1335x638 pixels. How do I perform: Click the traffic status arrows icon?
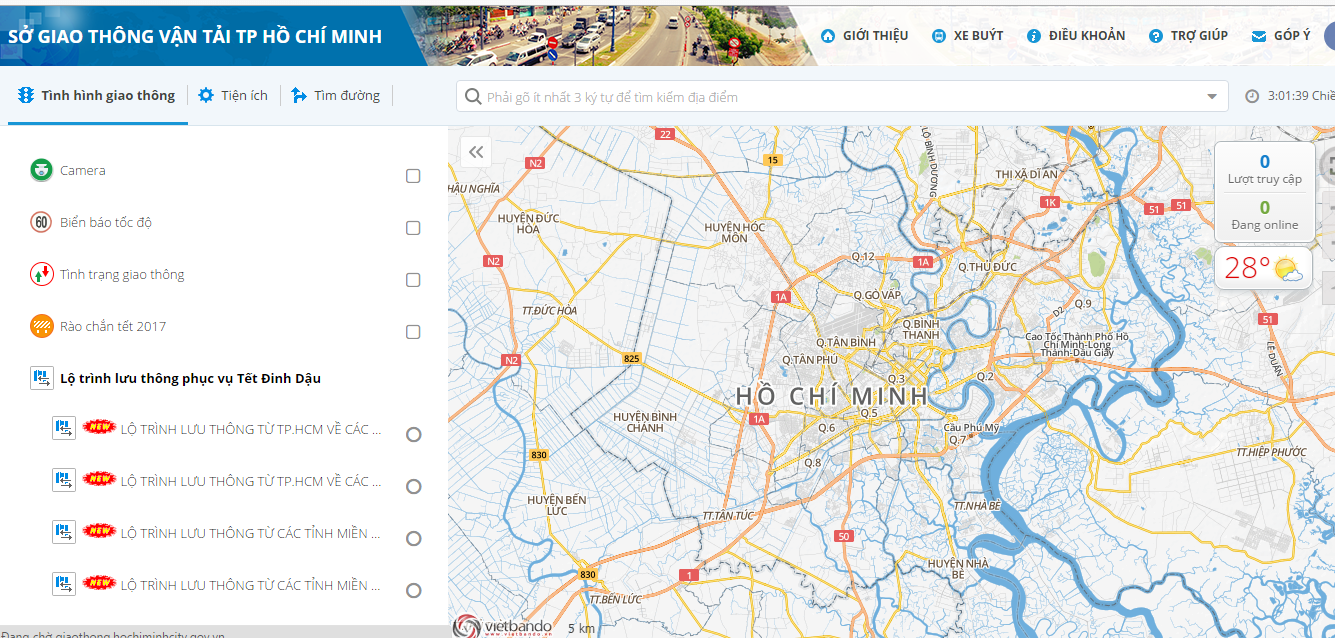coord(41,274)
